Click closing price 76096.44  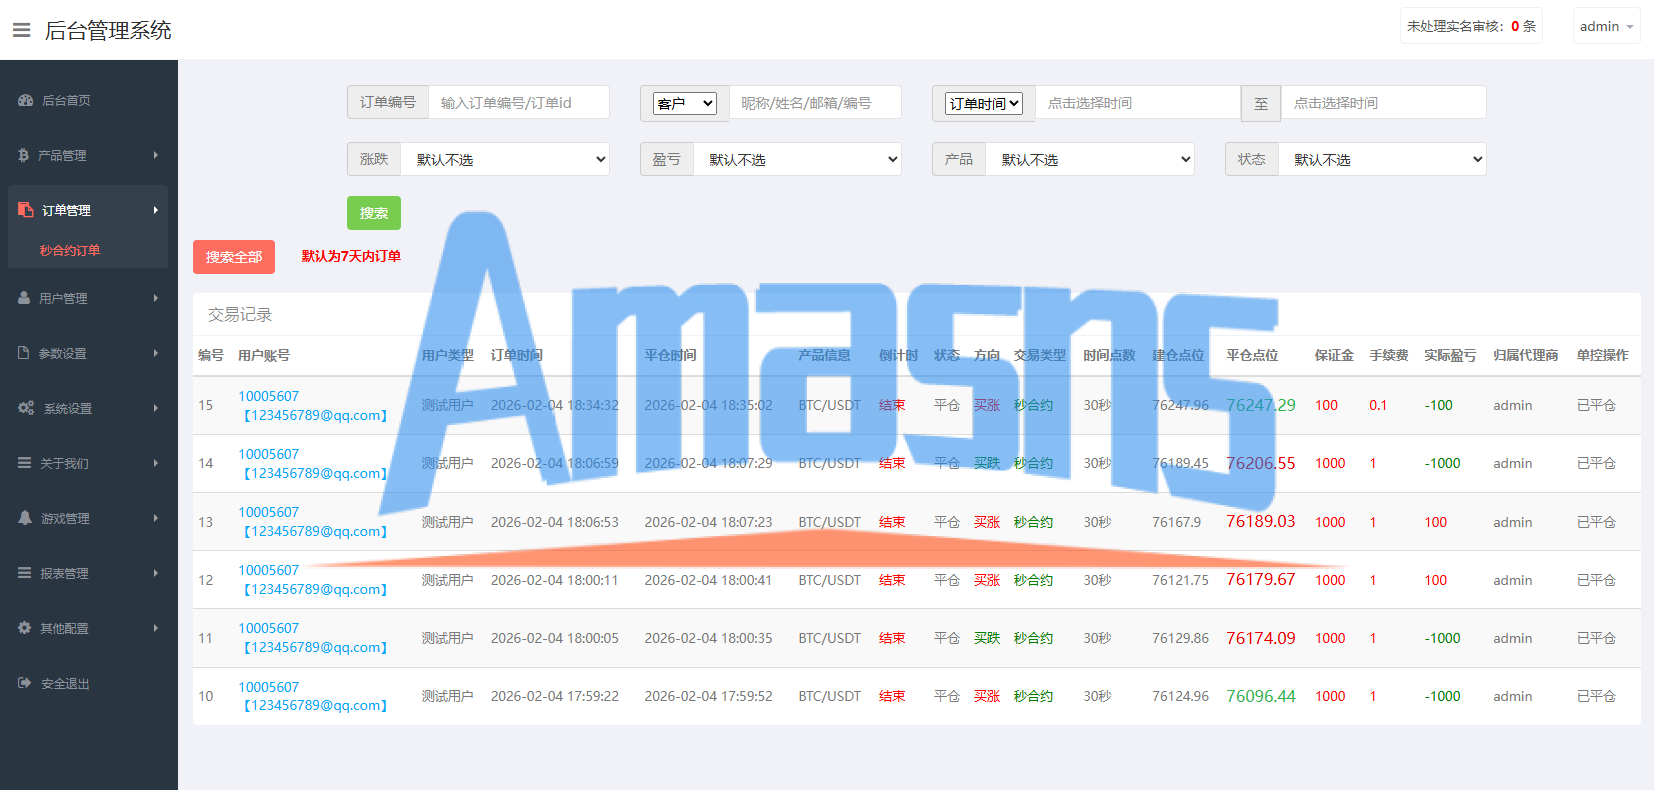[x=1261, y=696]
